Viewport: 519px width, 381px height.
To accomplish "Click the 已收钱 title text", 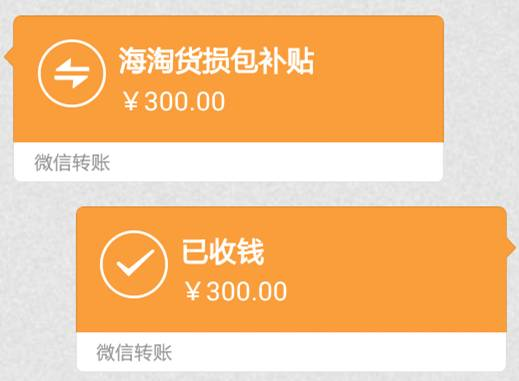I will click(x=223, y=252).
